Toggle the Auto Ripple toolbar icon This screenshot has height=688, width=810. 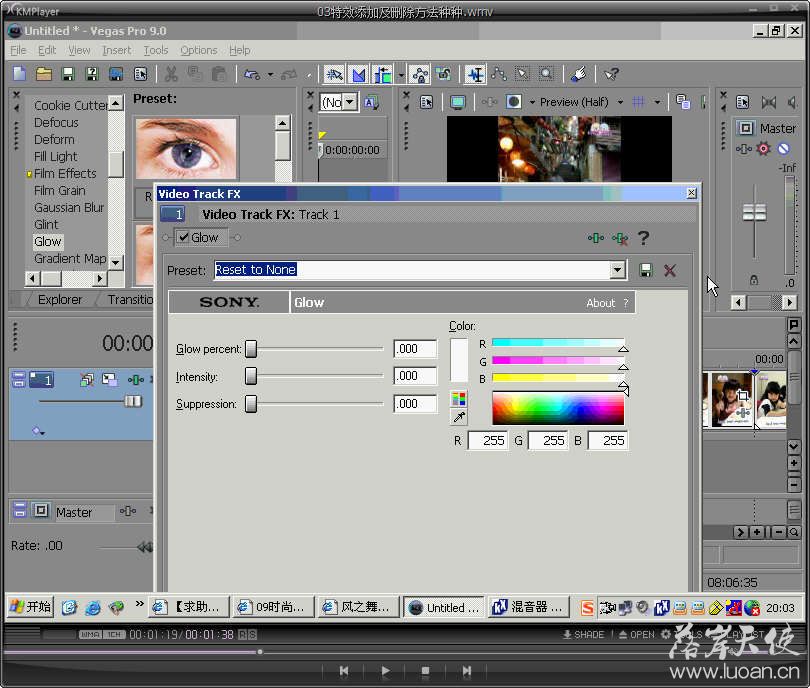click(x=383, y=74)
